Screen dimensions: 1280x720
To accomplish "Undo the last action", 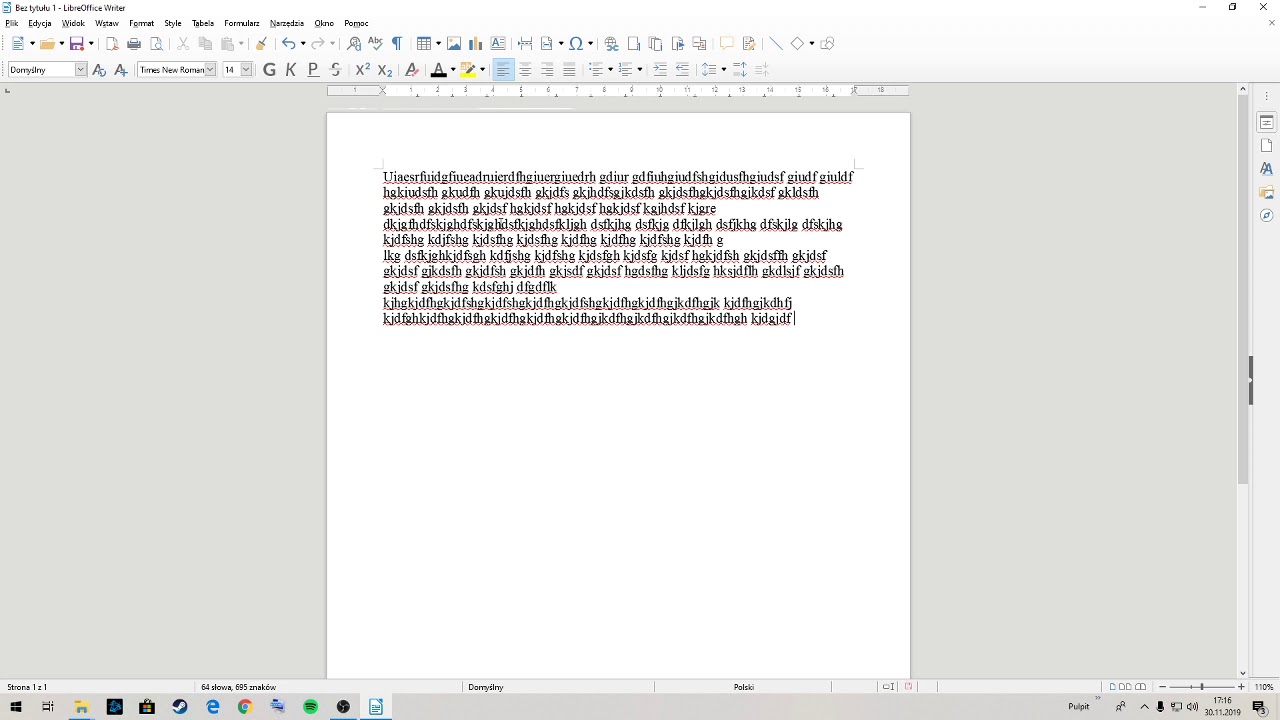I will (288, 44).
